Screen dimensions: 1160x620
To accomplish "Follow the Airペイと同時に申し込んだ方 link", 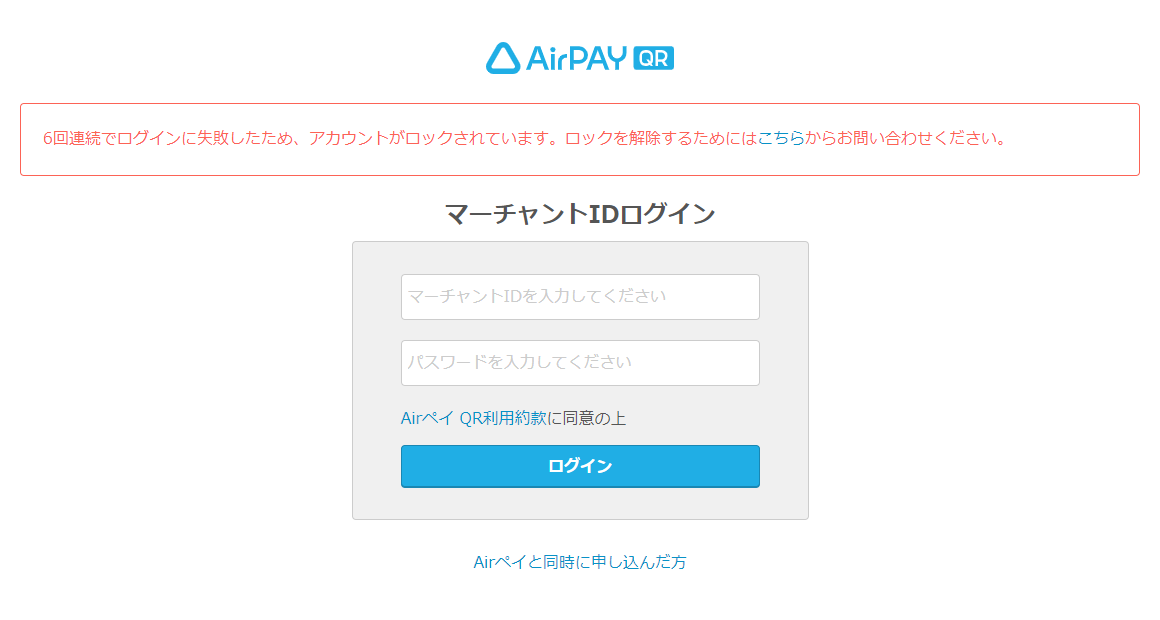I will pyautogui.click(x=580, y=562).
